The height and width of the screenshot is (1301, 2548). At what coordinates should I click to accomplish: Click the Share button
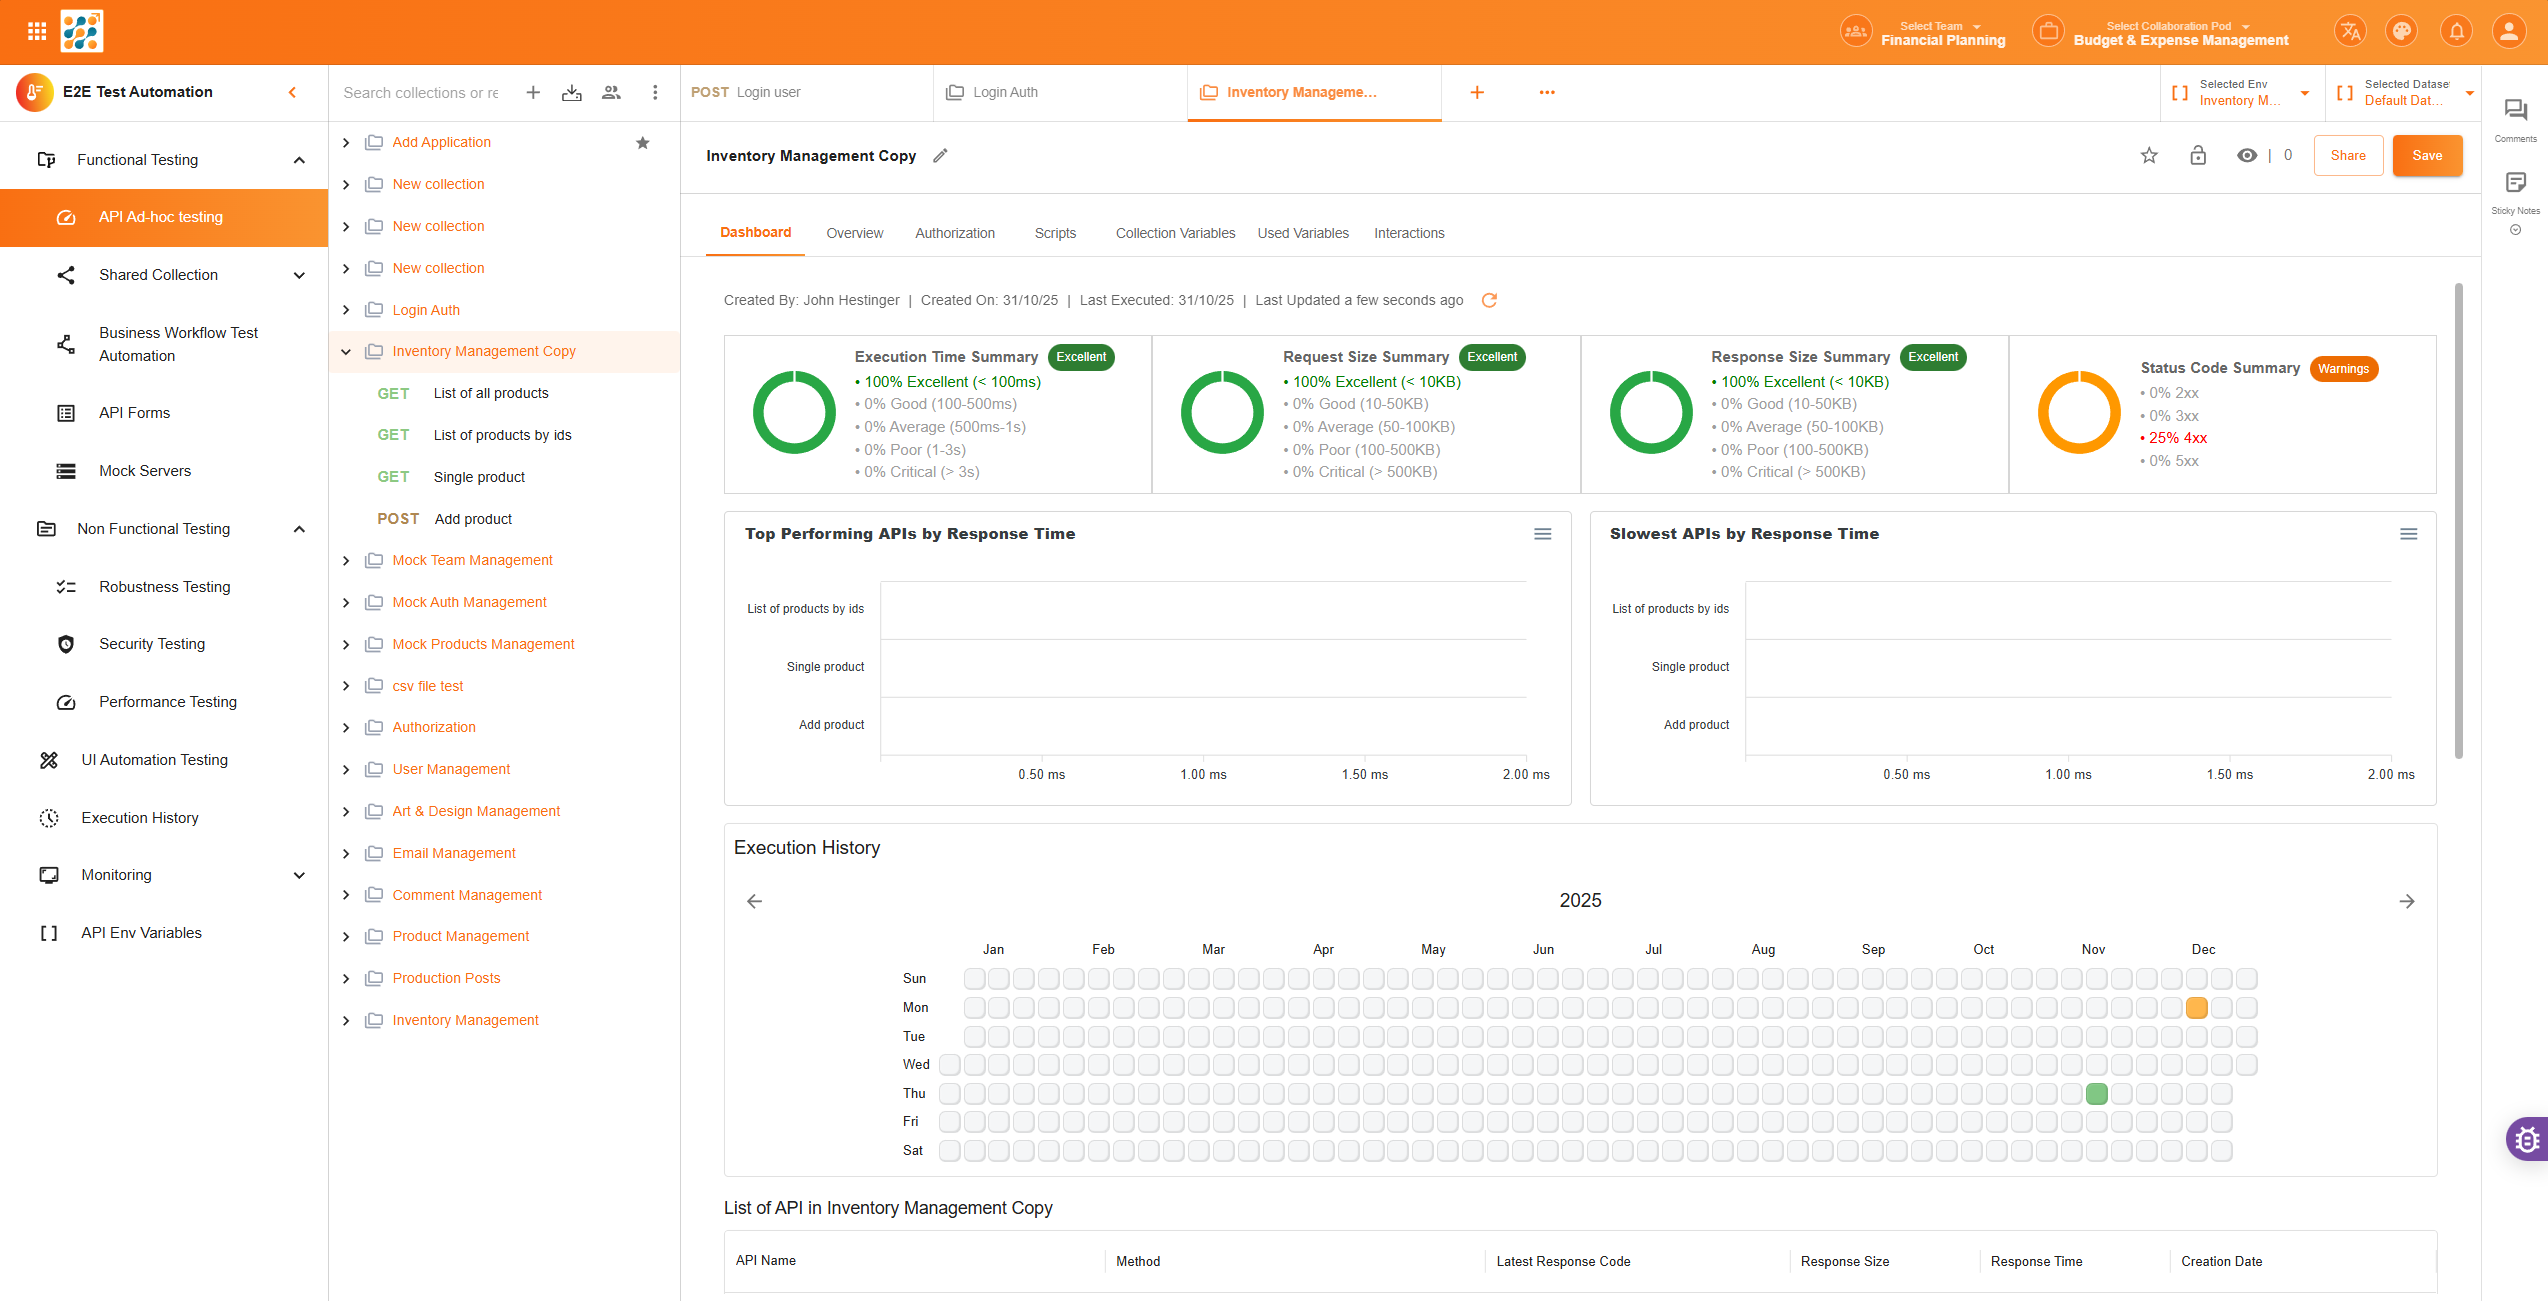2347,155
